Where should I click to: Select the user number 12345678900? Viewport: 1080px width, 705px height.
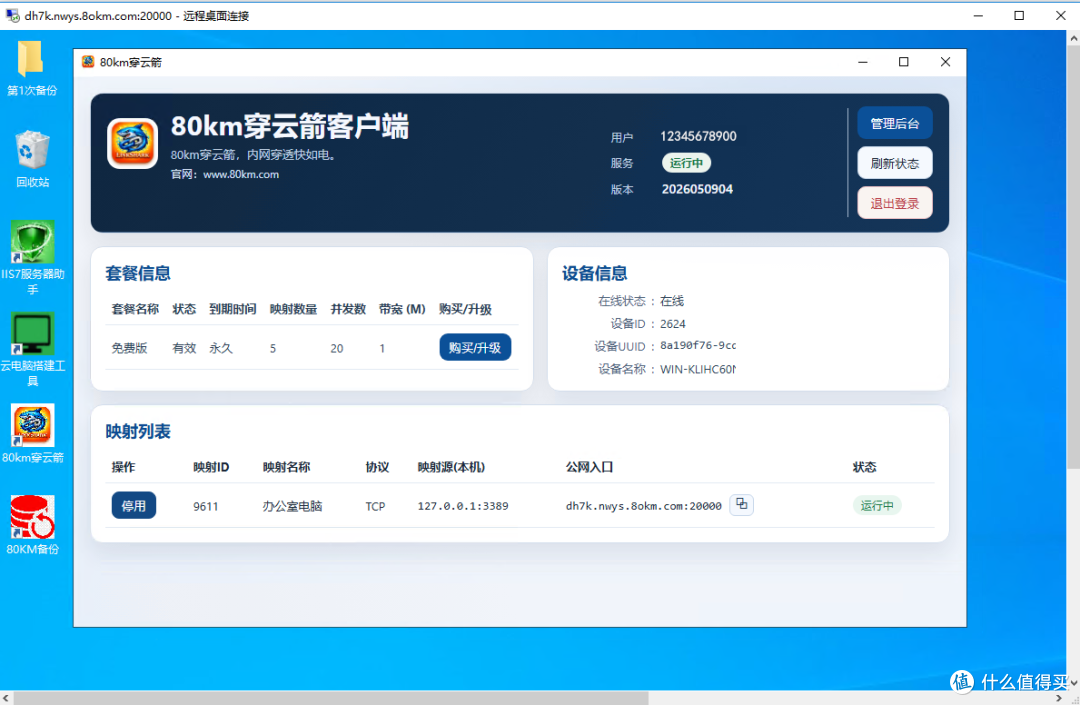(x=698, y=136)
